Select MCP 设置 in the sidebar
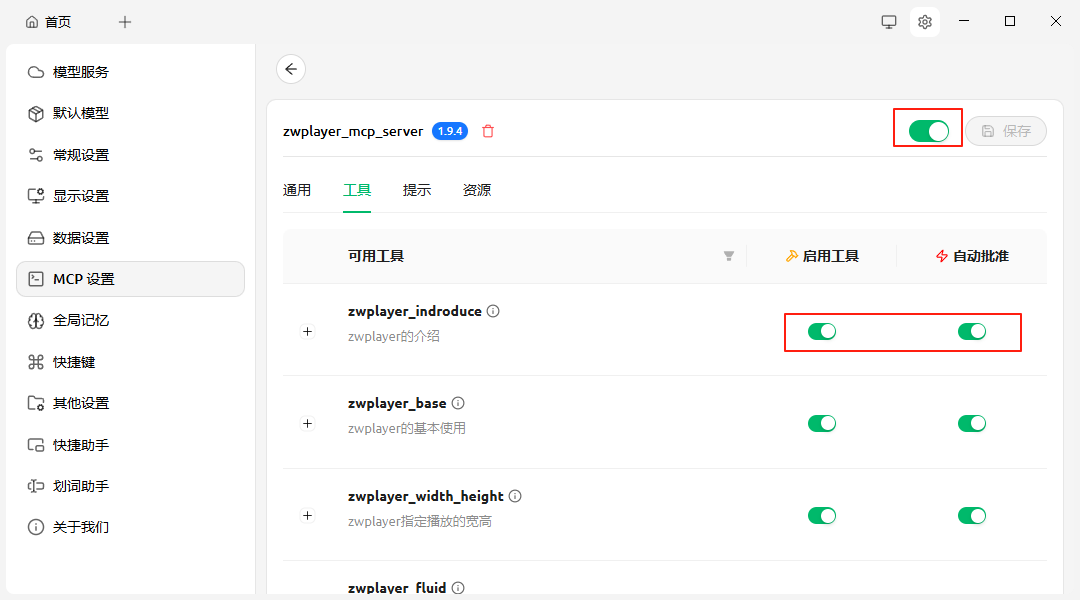 [x=130, y=279]
